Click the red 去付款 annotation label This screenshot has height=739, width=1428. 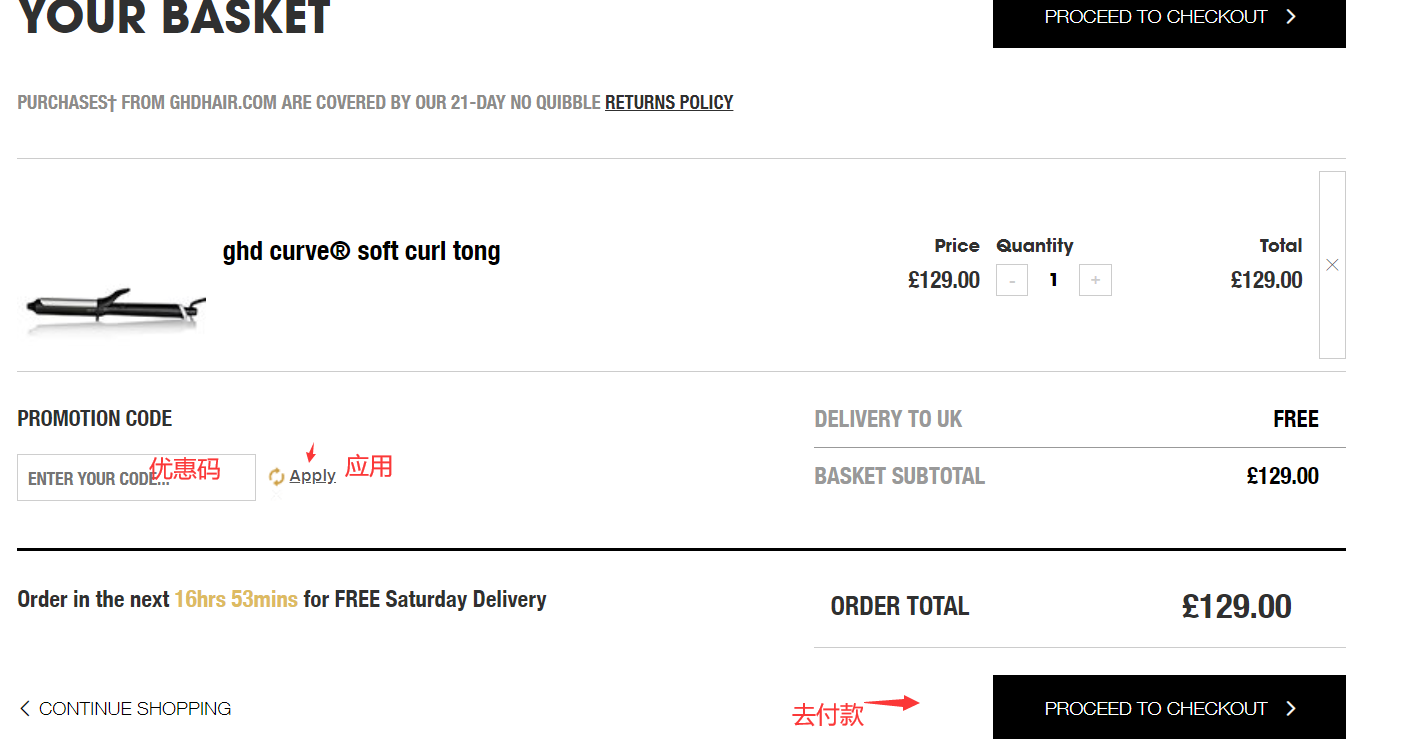point(828,714)
